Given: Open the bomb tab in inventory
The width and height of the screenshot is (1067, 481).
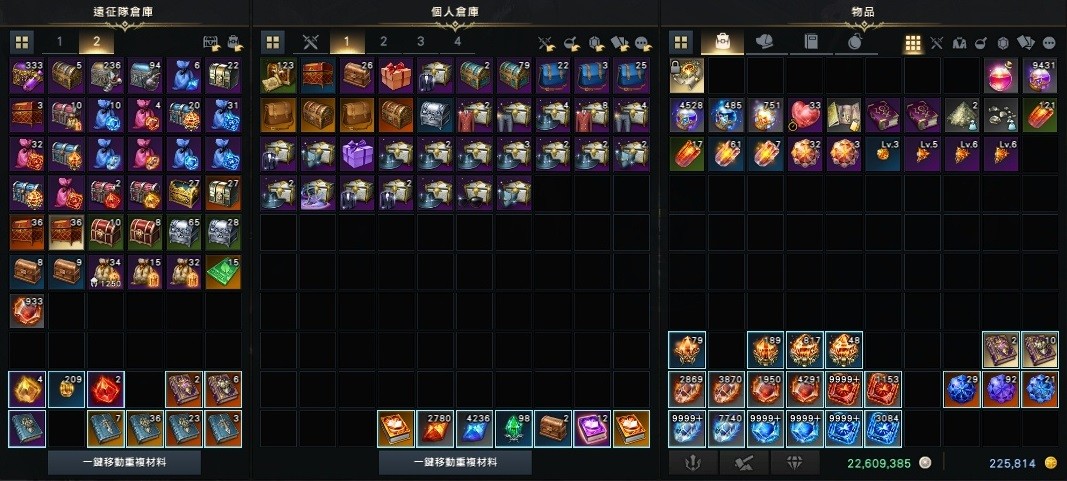Looking at the screenshot, I should 856,43.
